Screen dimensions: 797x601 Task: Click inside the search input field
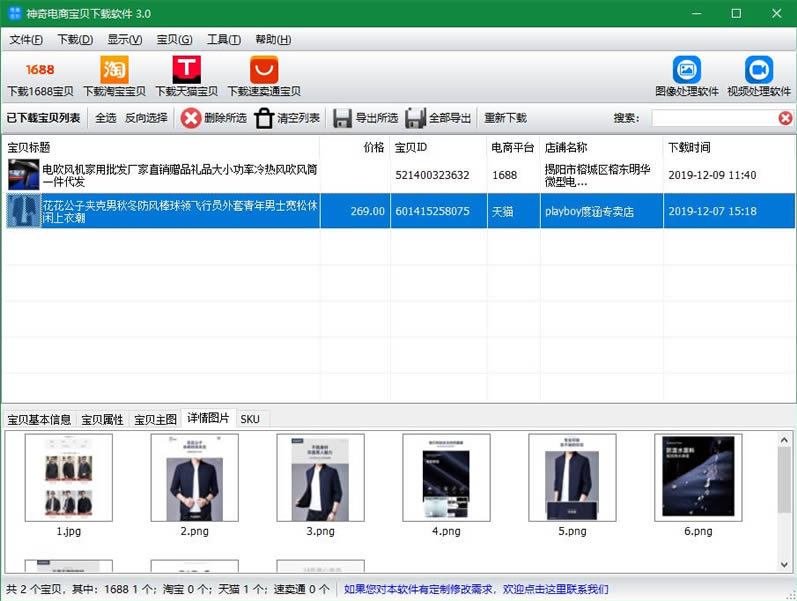click(x=714, y=118)
